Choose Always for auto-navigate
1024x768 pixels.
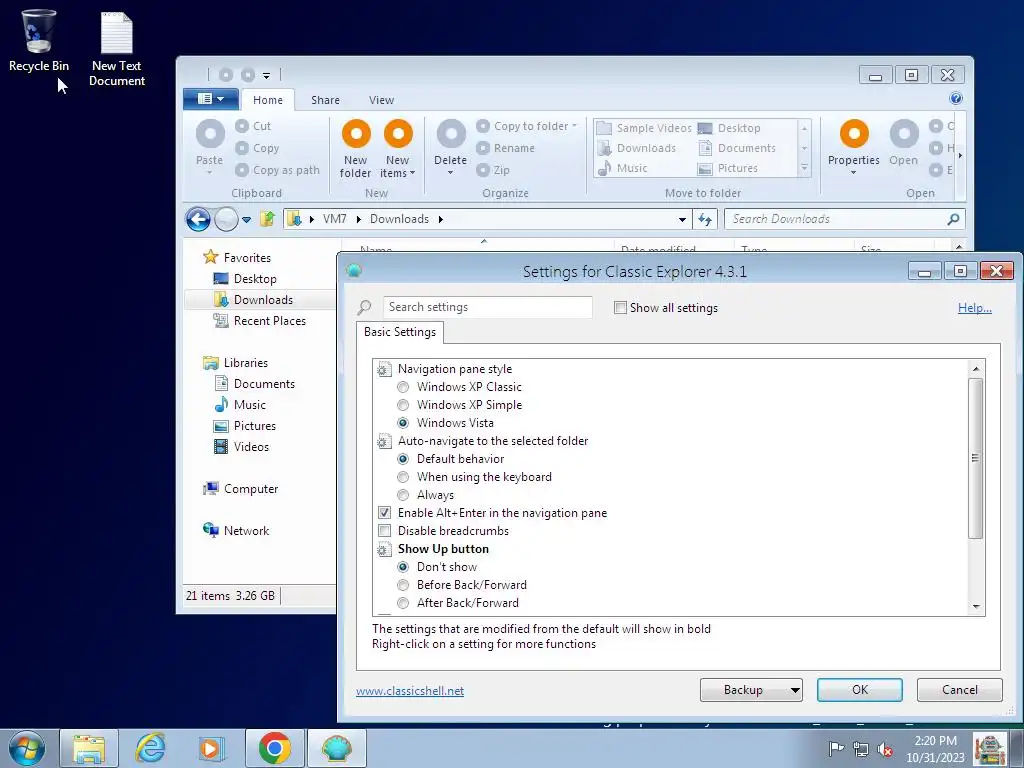click(x=403, y=495)
